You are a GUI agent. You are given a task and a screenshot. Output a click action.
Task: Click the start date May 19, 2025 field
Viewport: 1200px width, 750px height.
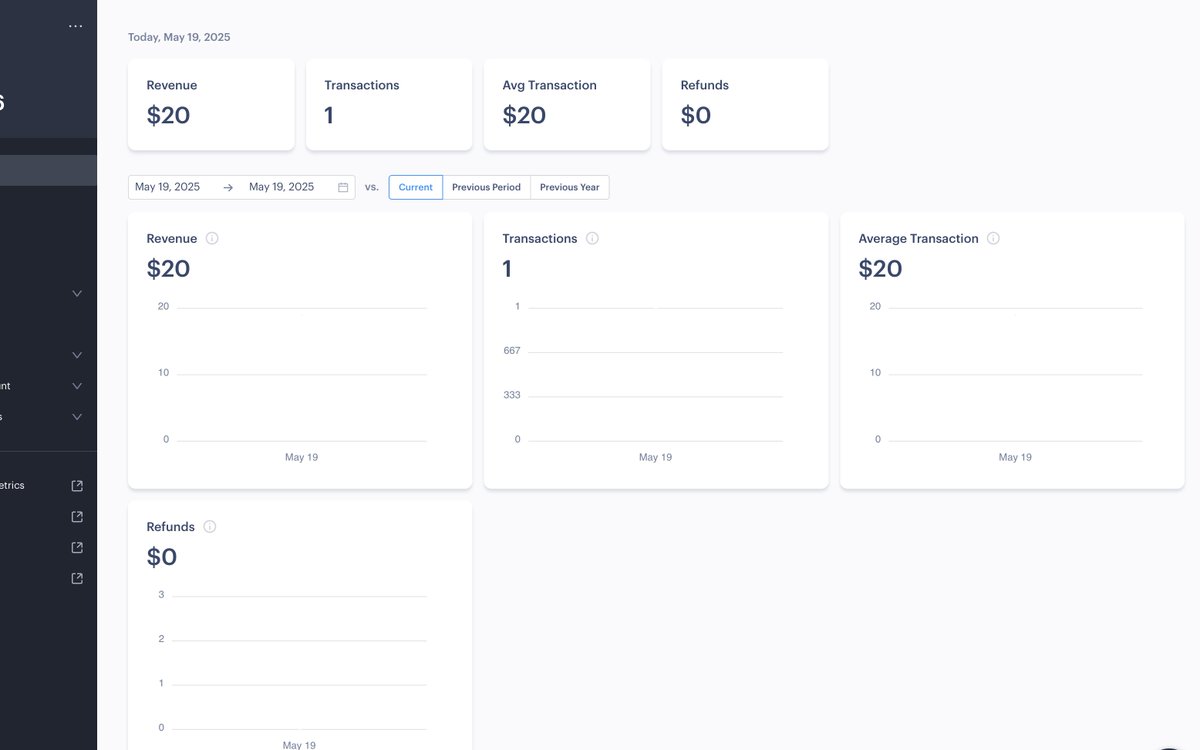click(168, 187)
